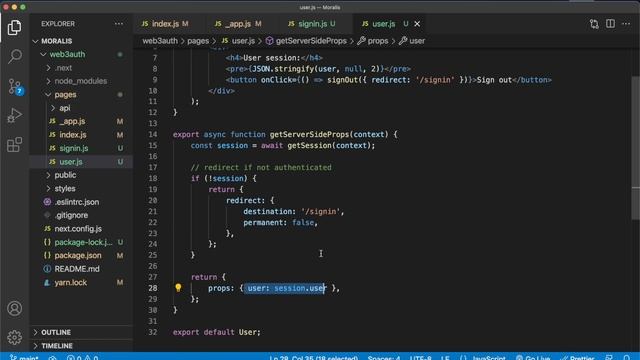Click the Prettier status item

[577, 357]
